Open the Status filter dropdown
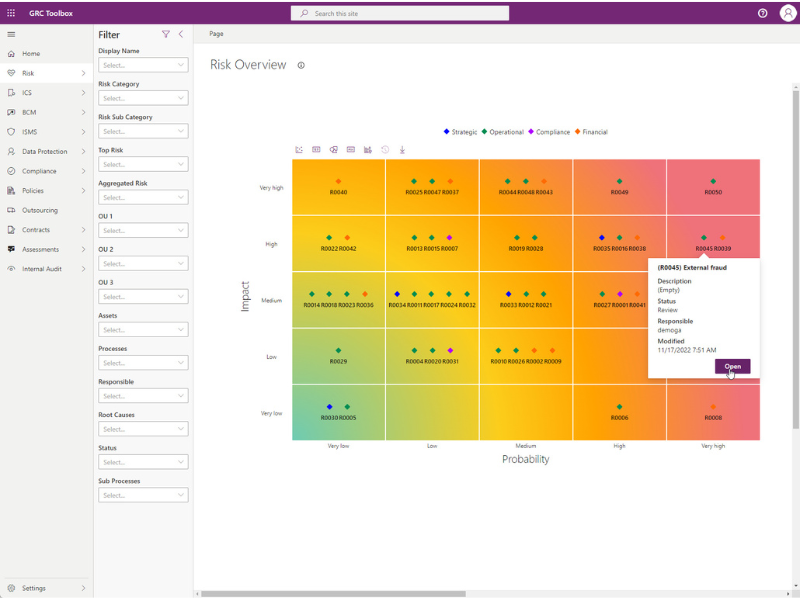The height and width of the screenshot is (600, 800). coord(143,462)
